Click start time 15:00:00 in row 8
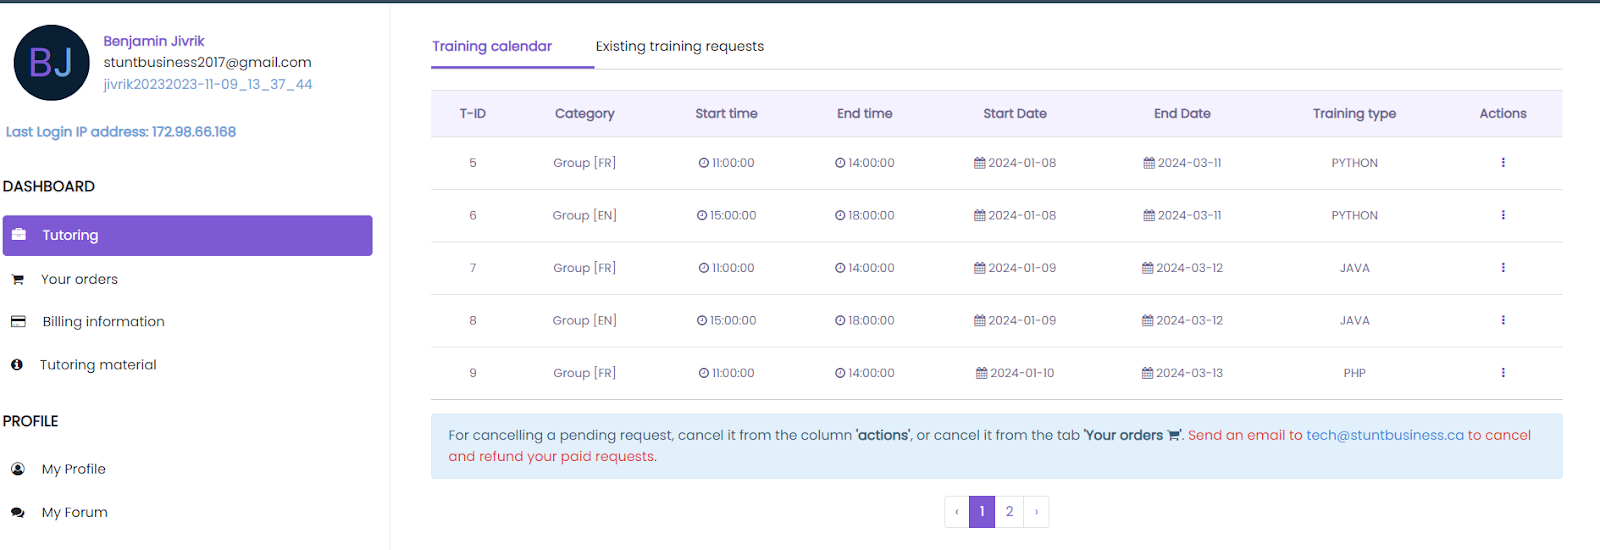This screenshot has width=1600, height=550. click(x=733, y=320)
